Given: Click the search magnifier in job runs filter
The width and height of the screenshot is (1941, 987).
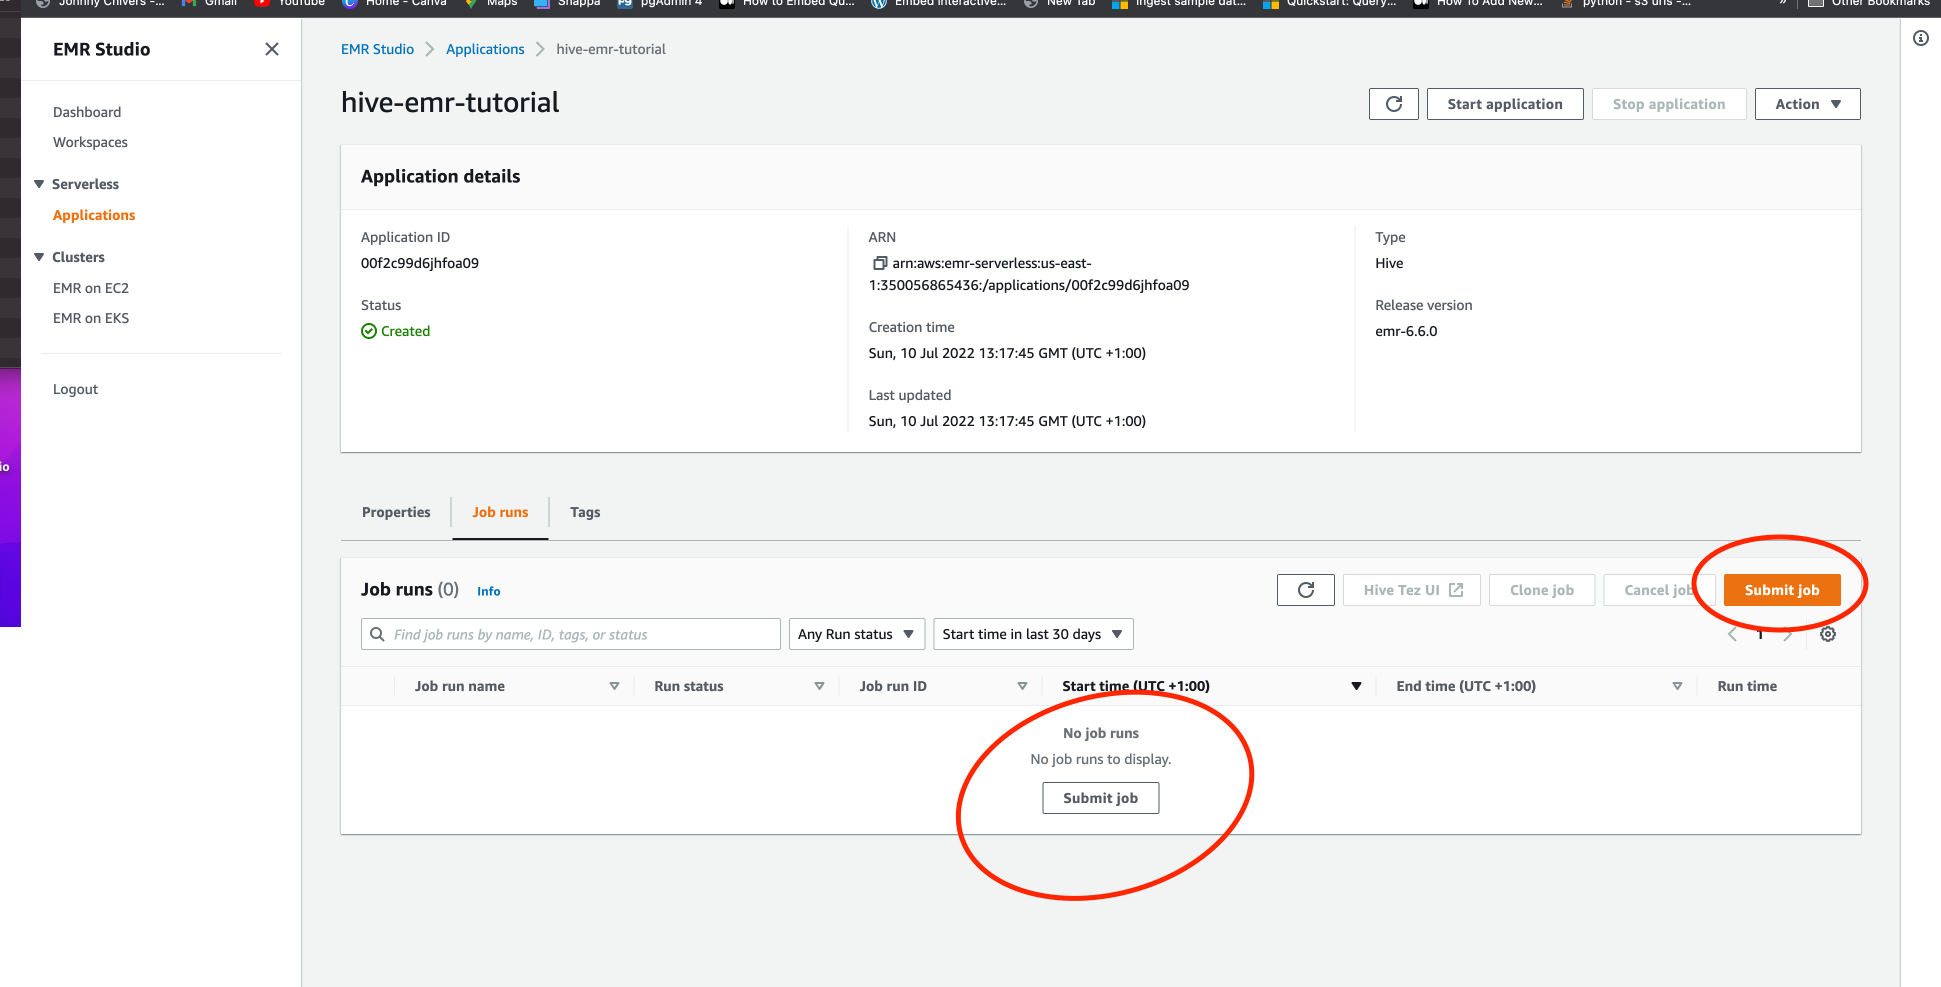Looking at the screenshot, I should click(377, 634).
